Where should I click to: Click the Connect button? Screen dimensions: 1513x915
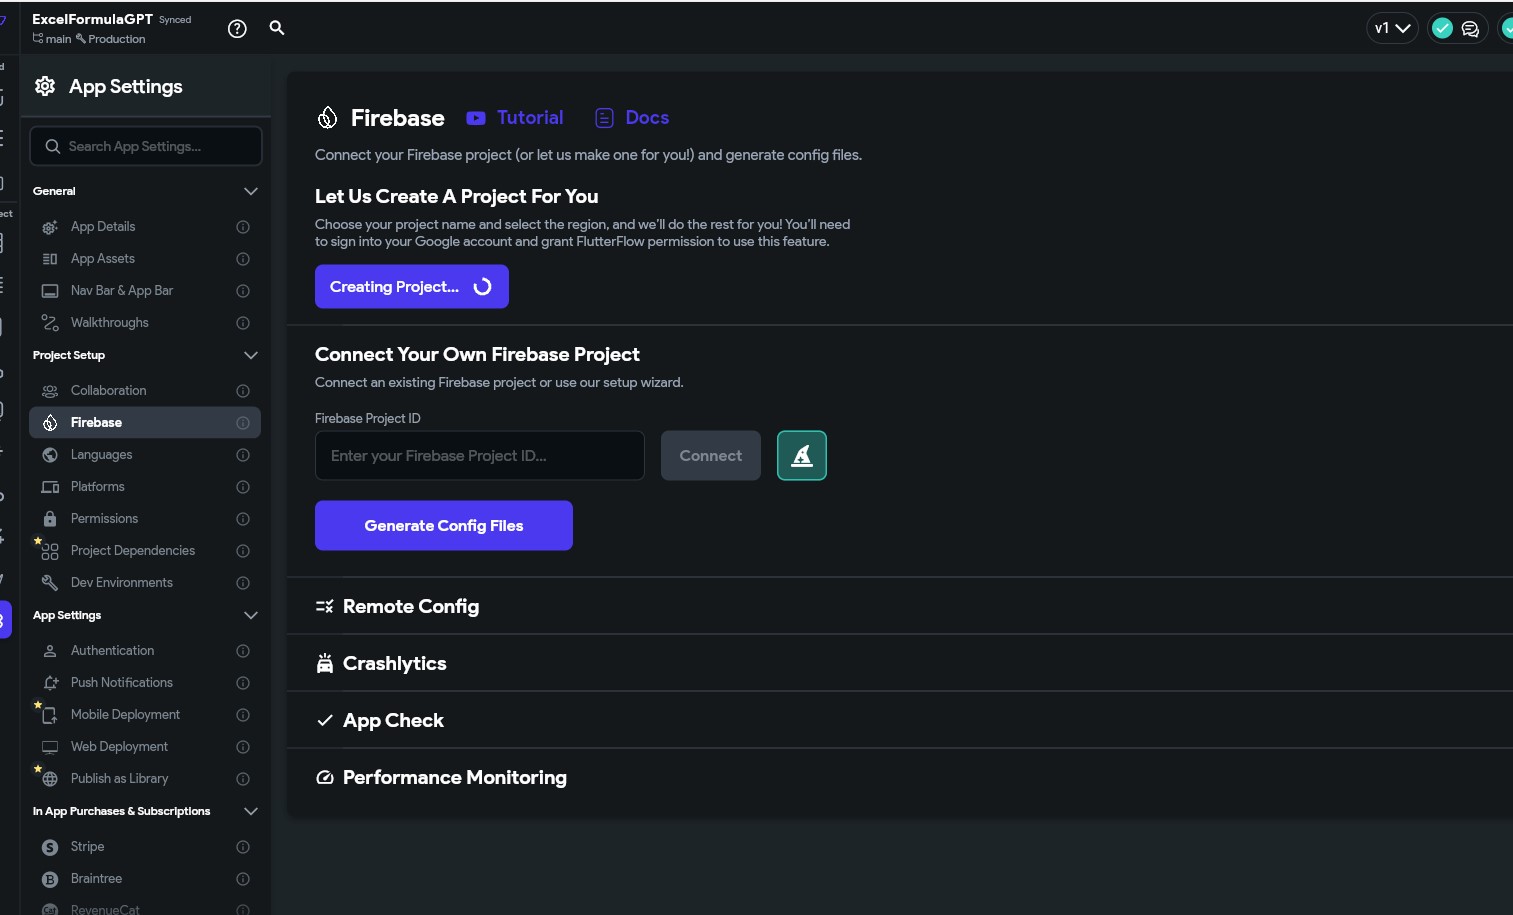[711, 456]
